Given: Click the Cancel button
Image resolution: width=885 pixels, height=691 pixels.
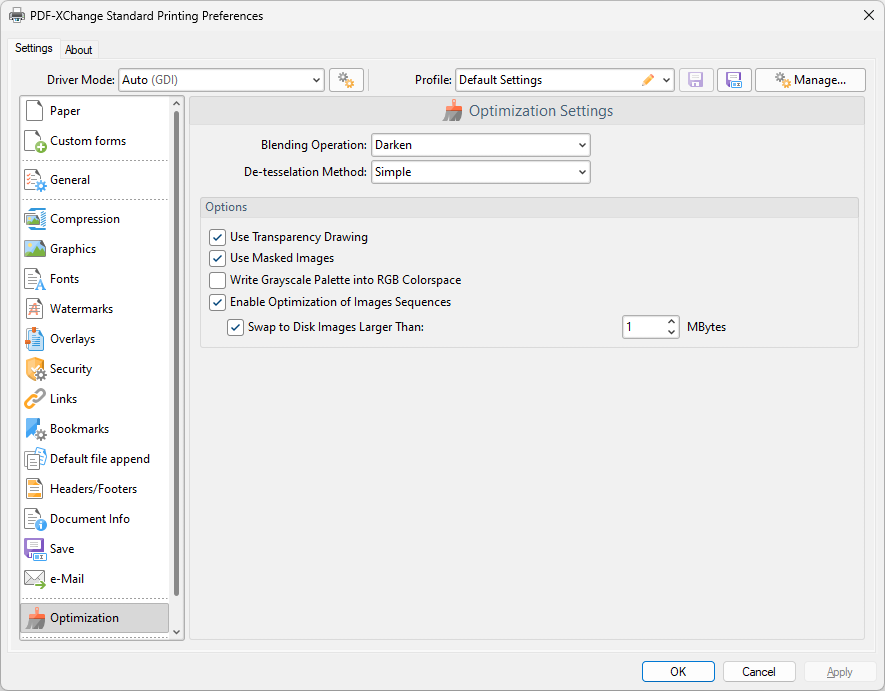Looking at the screenshot, I should tap(759, 672).
